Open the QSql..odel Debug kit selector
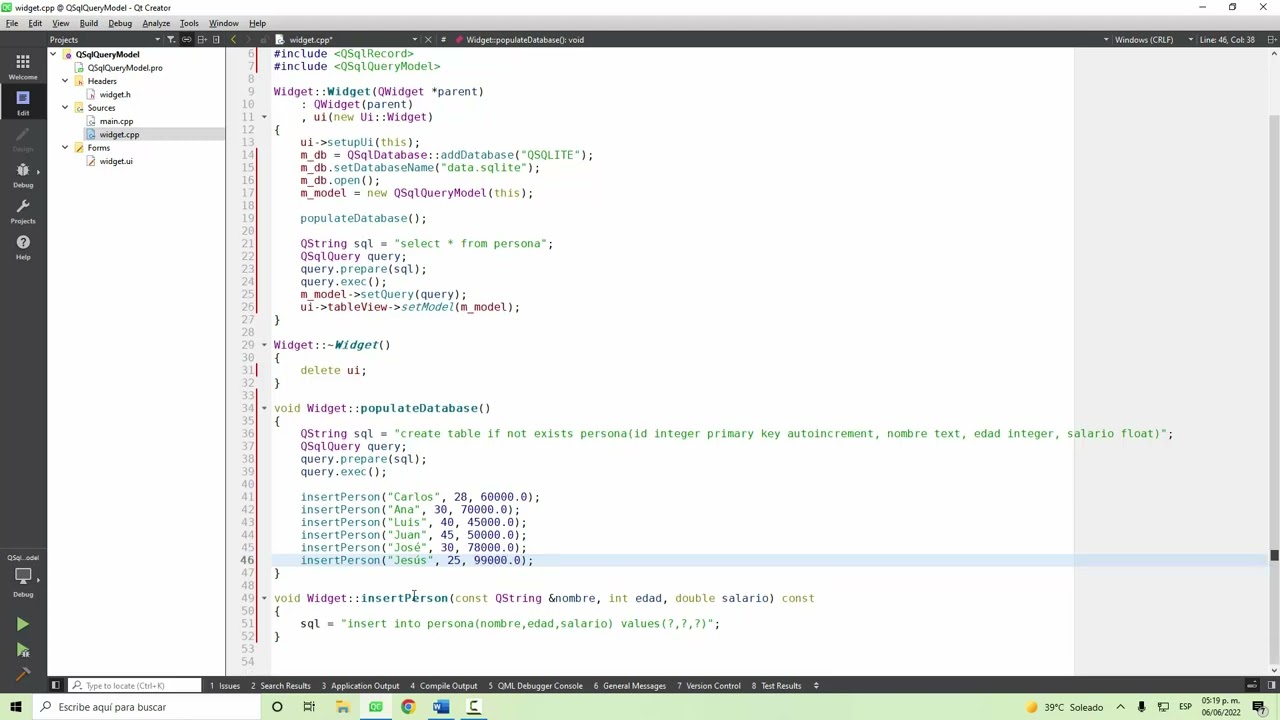Image resolution: width=1280 pixels, height=720 pixels. [x=22, y=577]
